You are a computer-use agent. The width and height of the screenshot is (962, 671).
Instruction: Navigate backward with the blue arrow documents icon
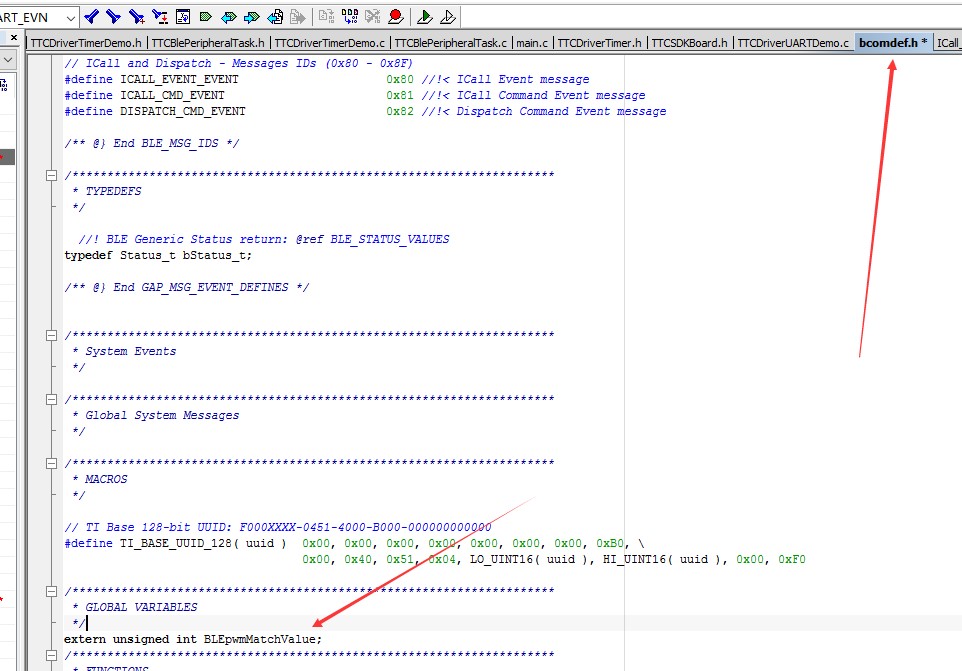click(x=275, y=17)
